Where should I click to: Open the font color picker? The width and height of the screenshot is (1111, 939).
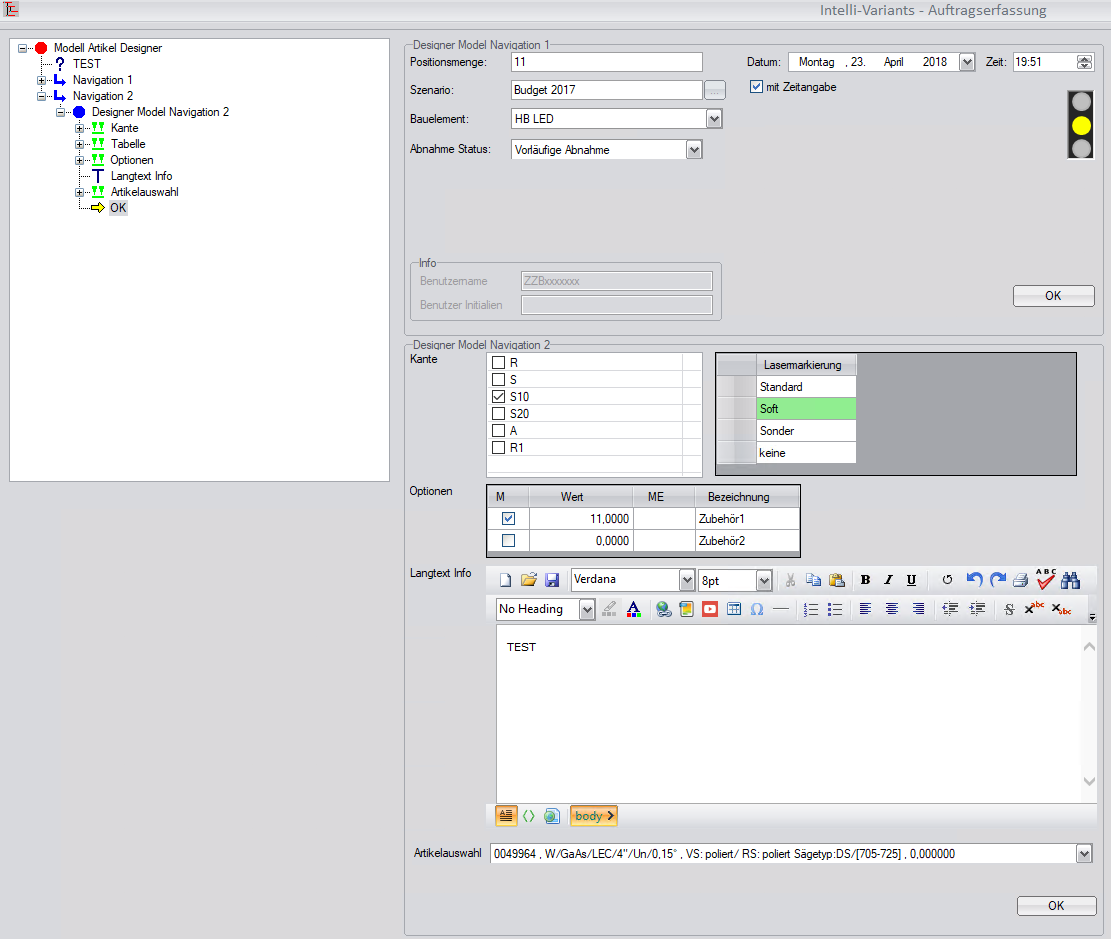(x=634, y=609)
